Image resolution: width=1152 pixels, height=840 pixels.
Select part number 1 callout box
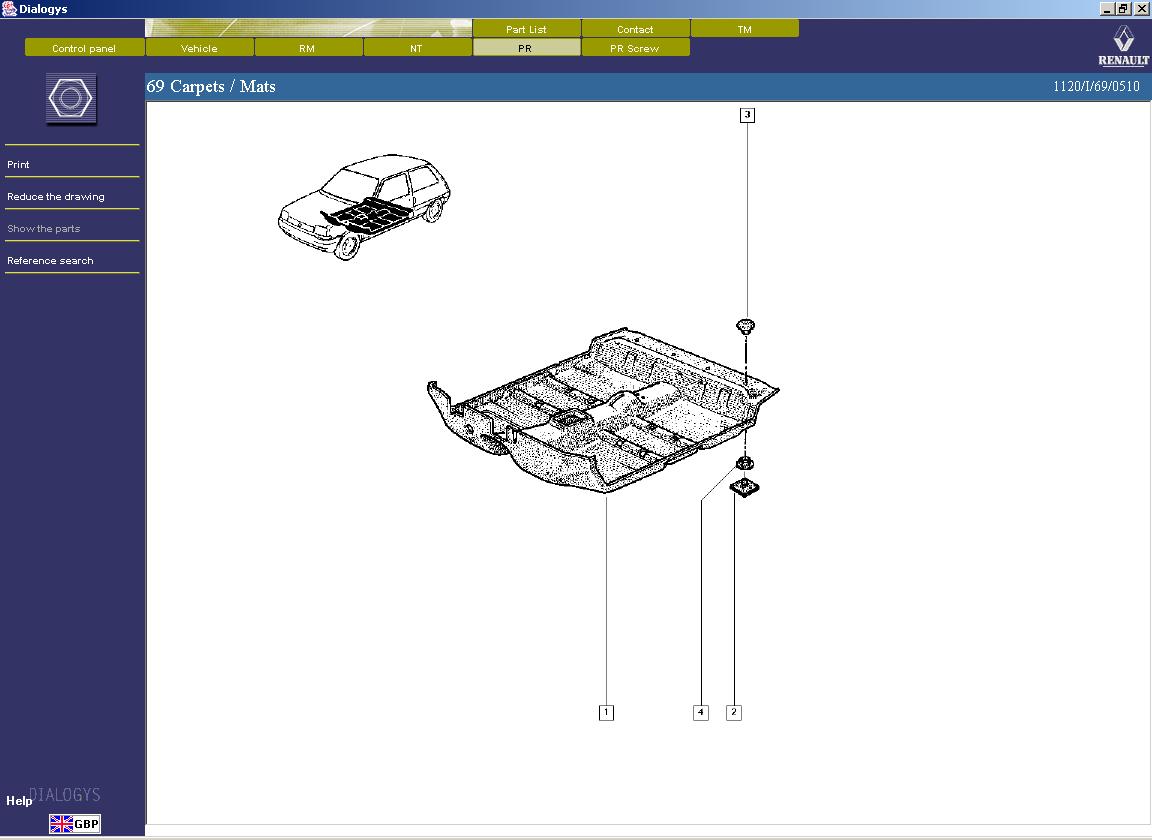click(x=606, y=712)
